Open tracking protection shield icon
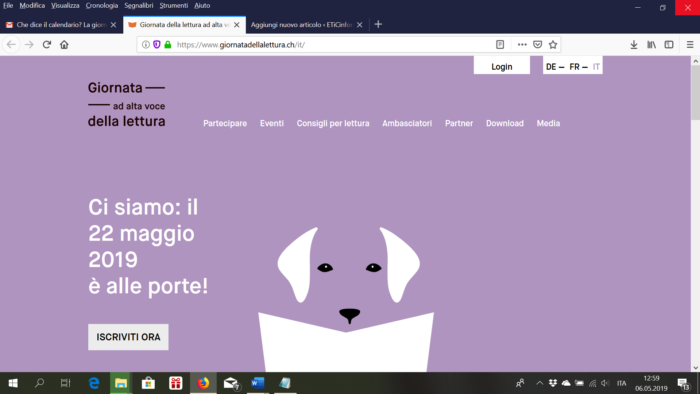 (x=157, y=45)
